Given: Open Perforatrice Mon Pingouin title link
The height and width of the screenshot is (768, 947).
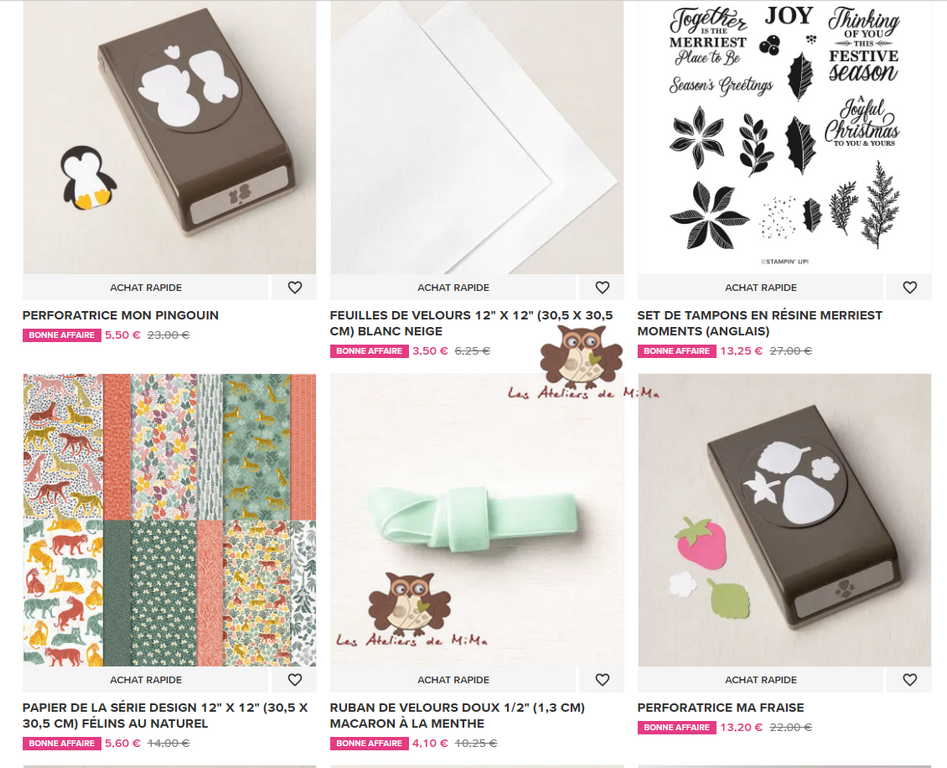Looking at the screenshot, I should tap(120, 315).
